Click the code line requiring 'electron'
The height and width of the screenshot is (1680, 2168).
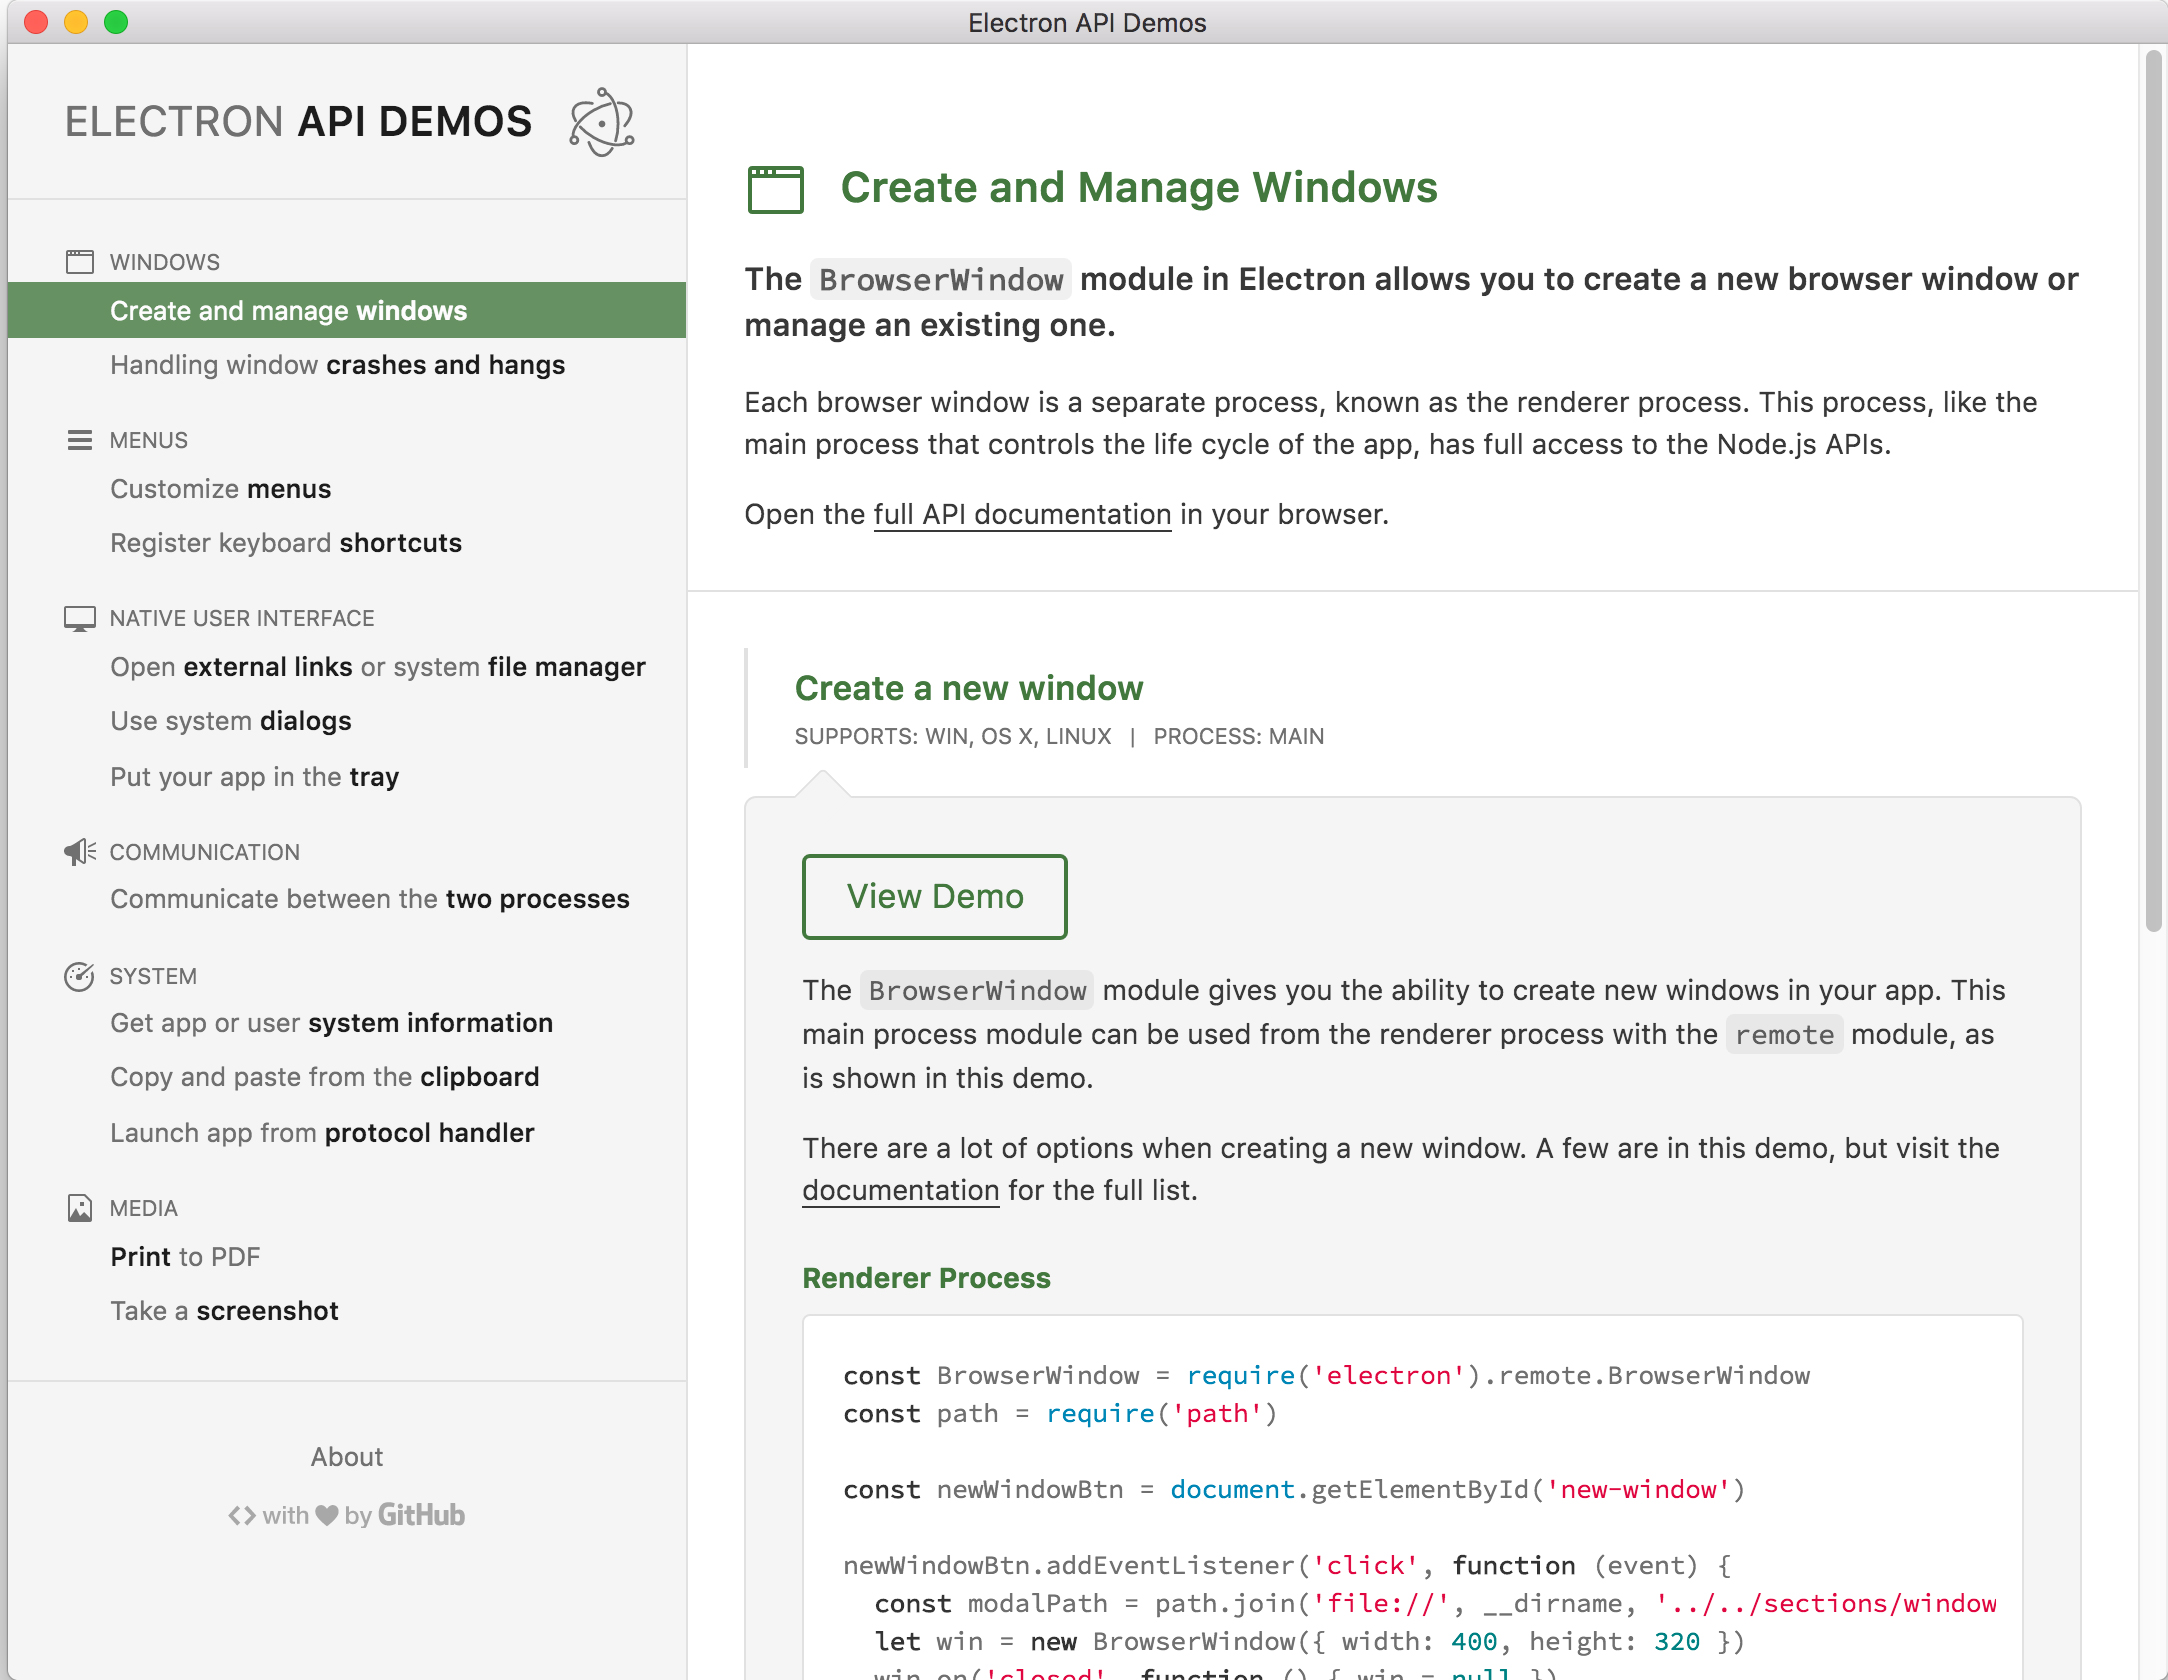coord(1327,1376)
